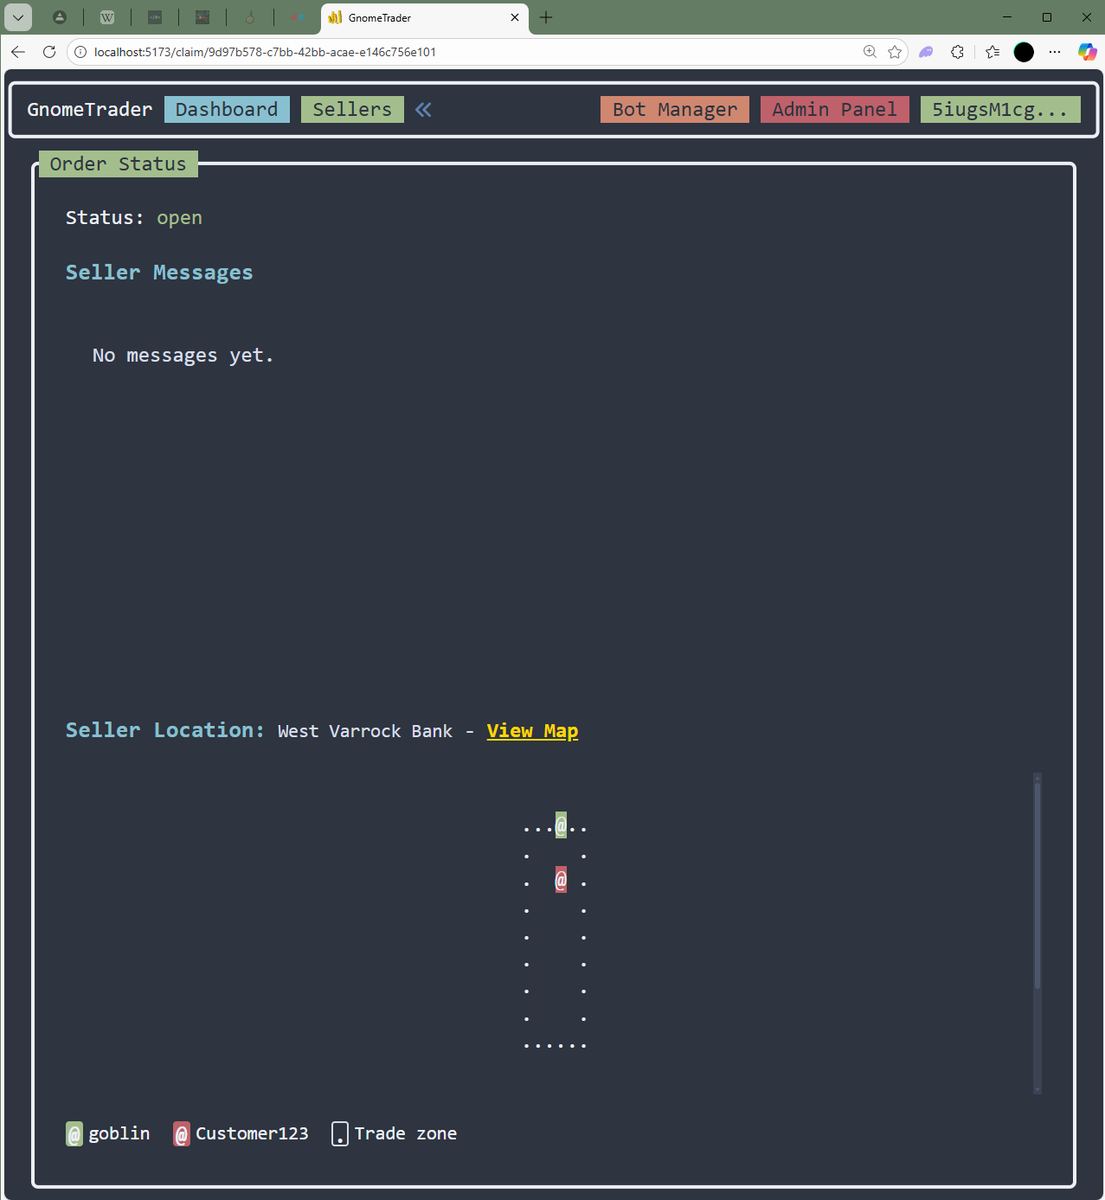Click the Customer123 legend icon
Image resolution: width=1105 pixels, height=1200 pixels.
click(x=181, y=1134)
